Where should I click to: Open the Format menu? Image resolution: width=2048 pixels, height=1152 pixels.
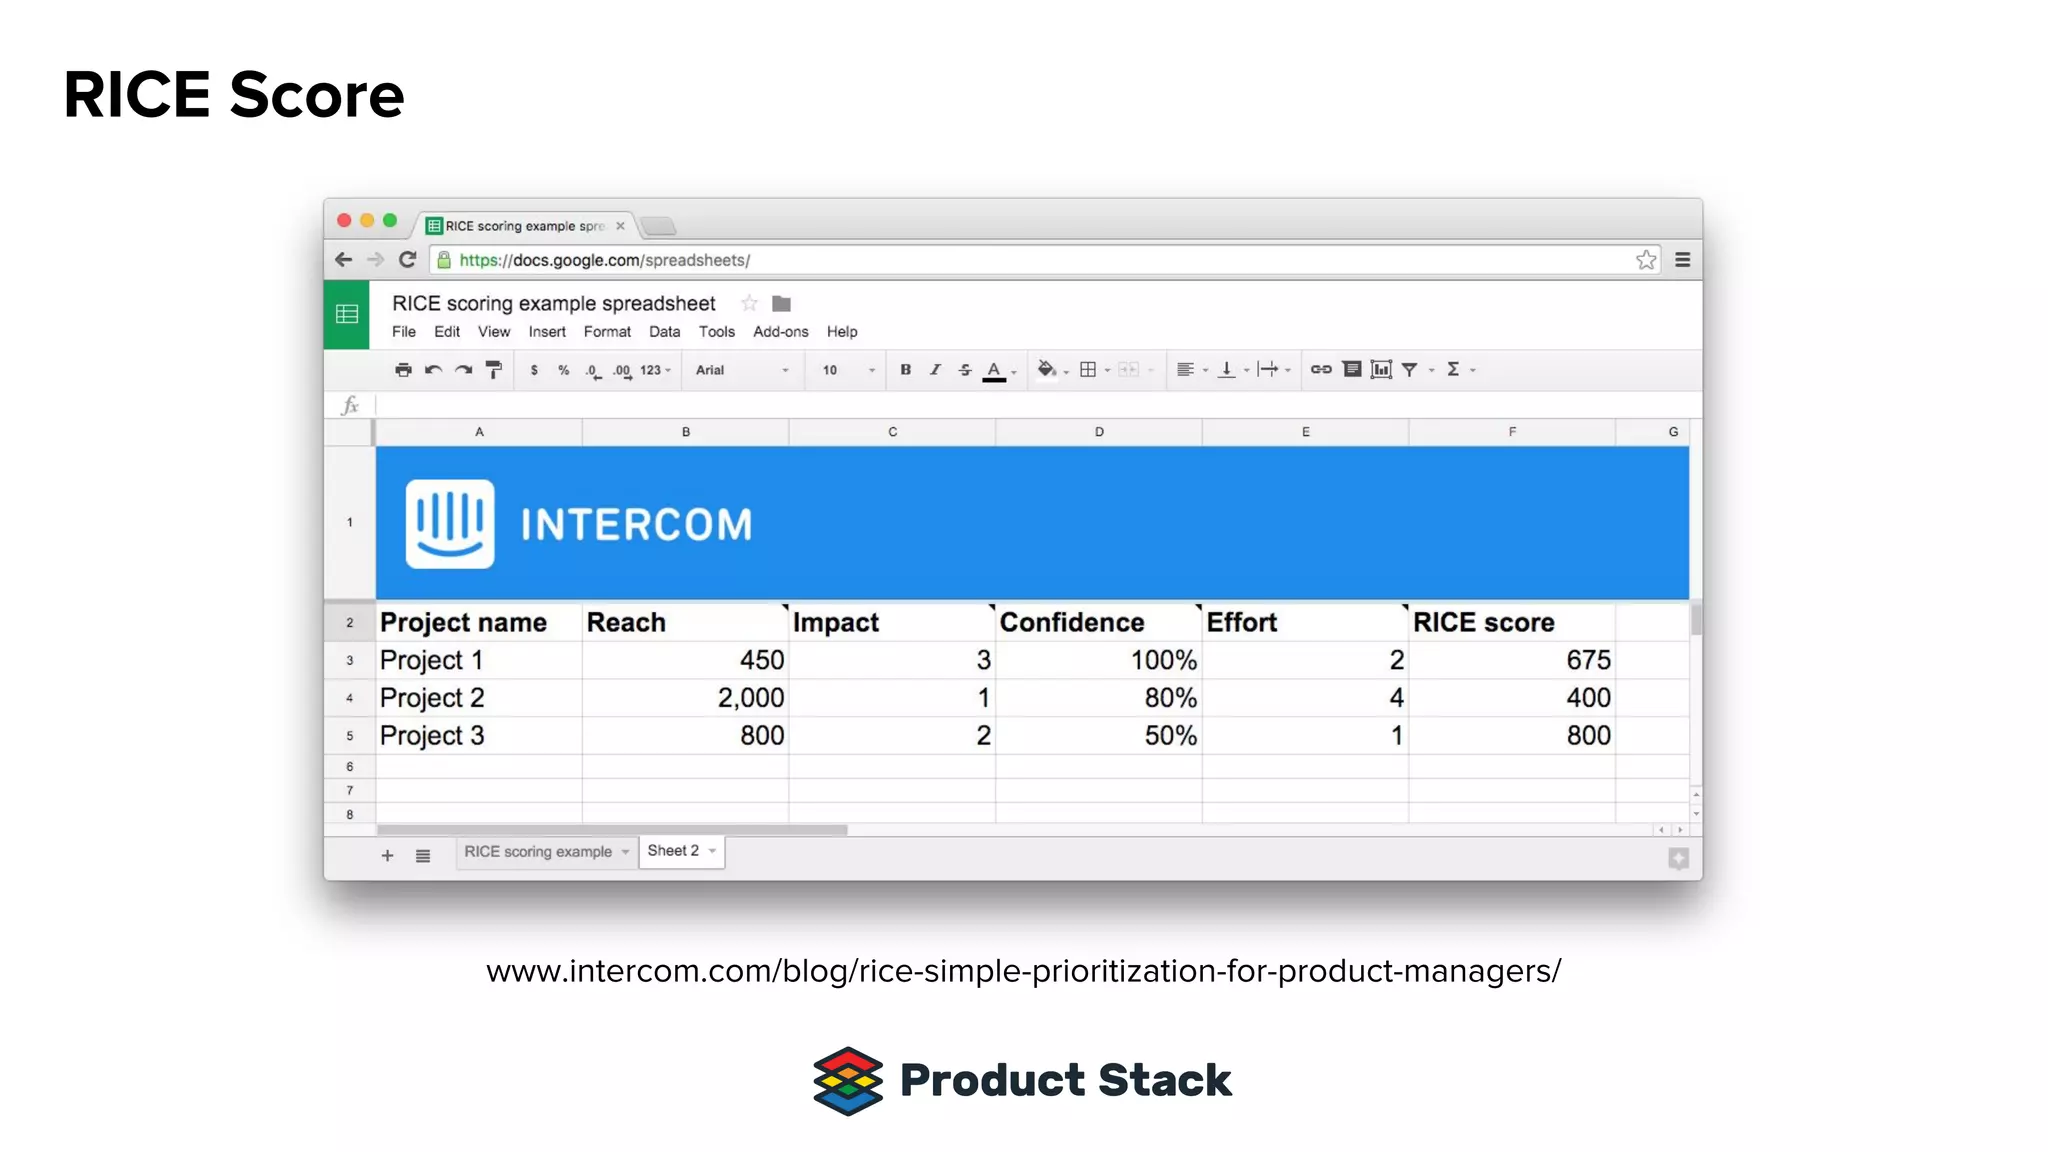coord(607,332)
